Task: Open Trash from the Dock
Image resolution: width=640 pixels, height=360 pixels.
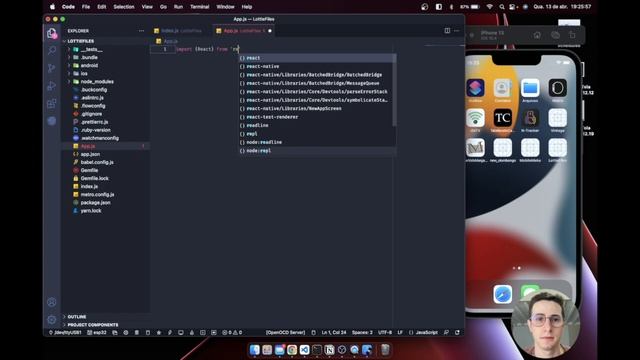Action: coord(385,350)
